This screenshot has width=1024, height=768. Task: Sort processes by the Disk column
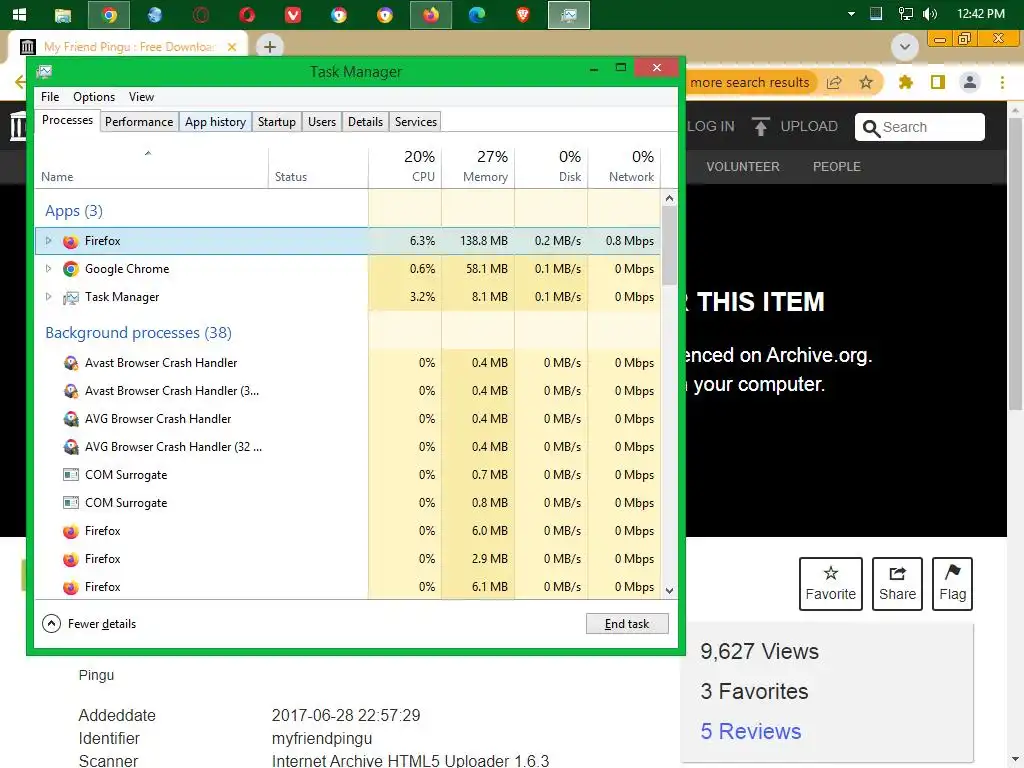[x=551, y=167]
